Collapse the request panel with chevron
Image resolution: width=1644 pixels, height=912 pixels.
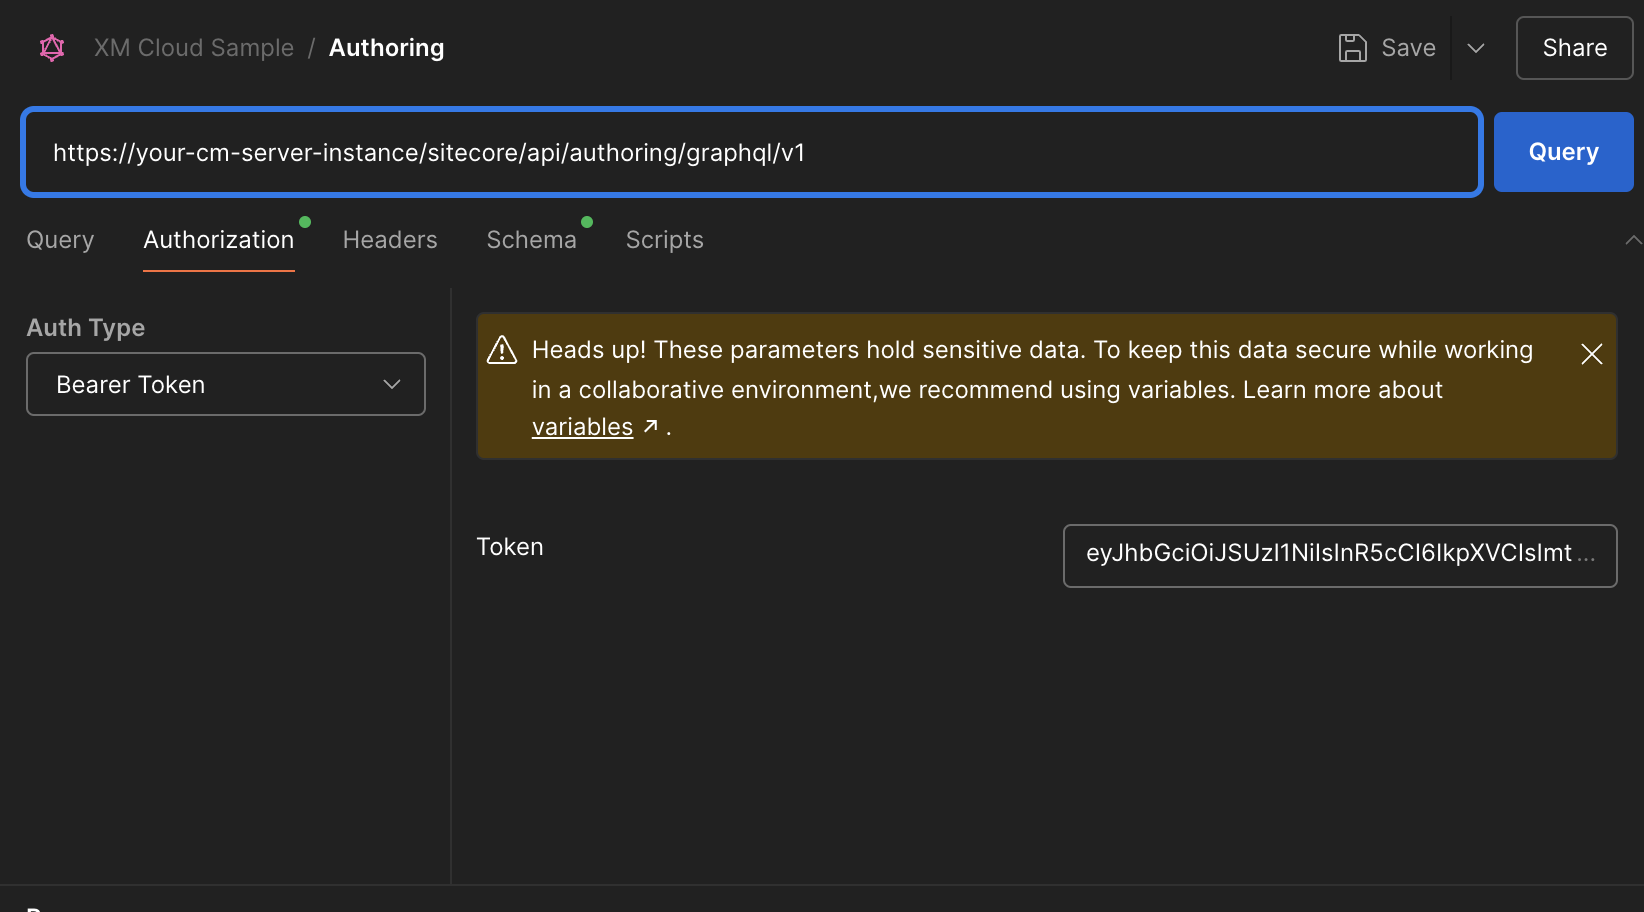point(1632,240)
